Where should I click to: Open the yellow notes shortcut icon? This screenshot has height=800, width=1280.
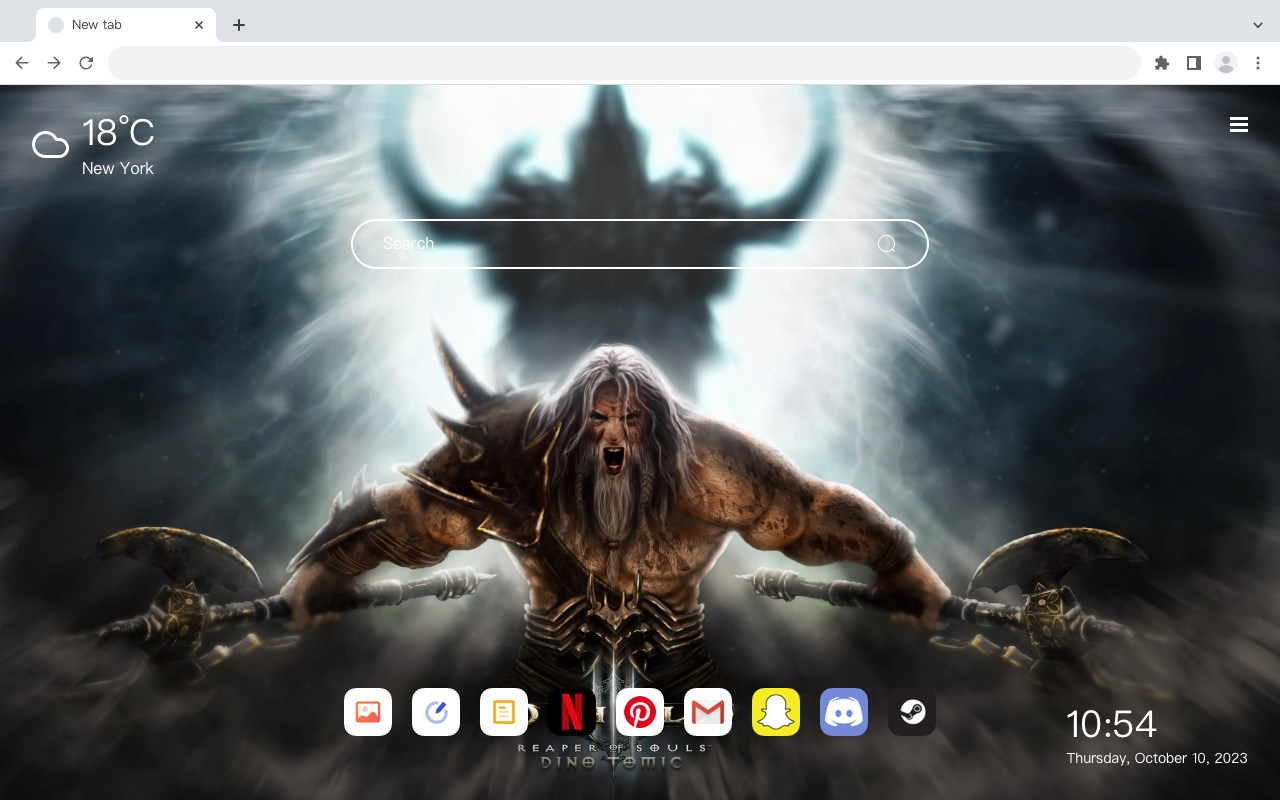(x=504, y=712)
